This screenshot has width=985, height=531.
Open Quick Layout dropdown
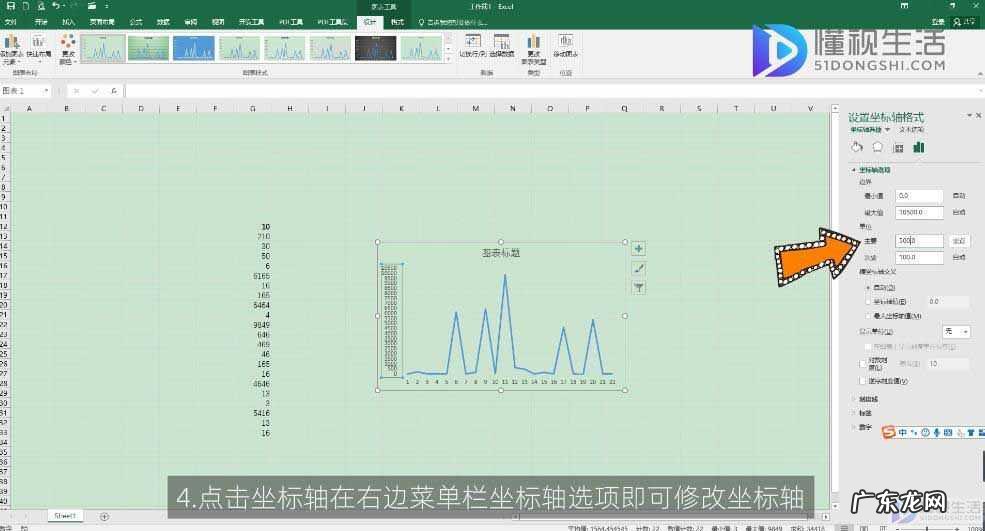[x=39, y=50]
